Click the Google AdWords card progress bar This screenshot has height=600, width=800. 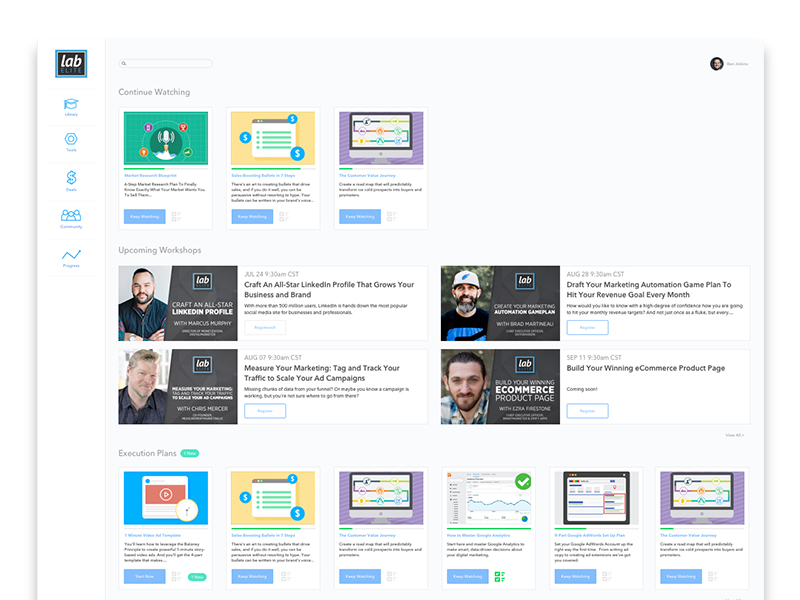tap(596, 528)
